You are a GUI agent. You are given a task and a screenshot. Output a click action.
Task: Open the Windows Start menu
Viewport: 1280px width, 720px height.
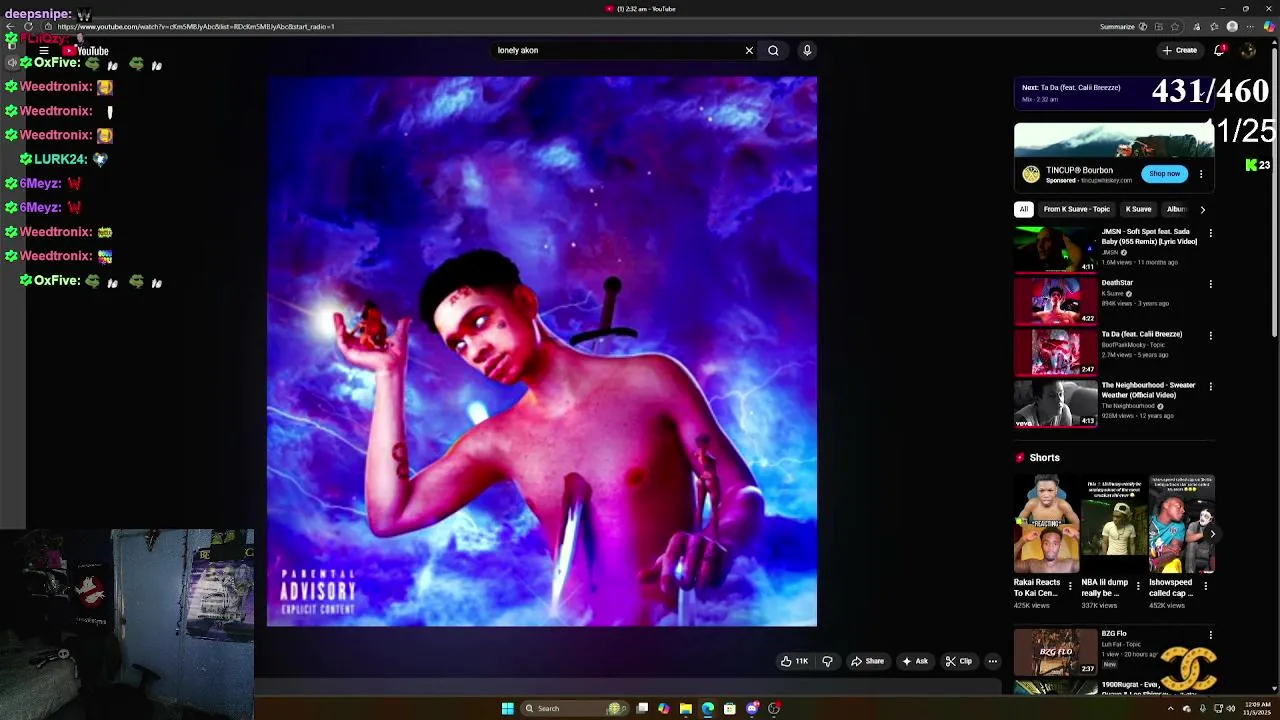pyautogui.click(x=508, y=708)
